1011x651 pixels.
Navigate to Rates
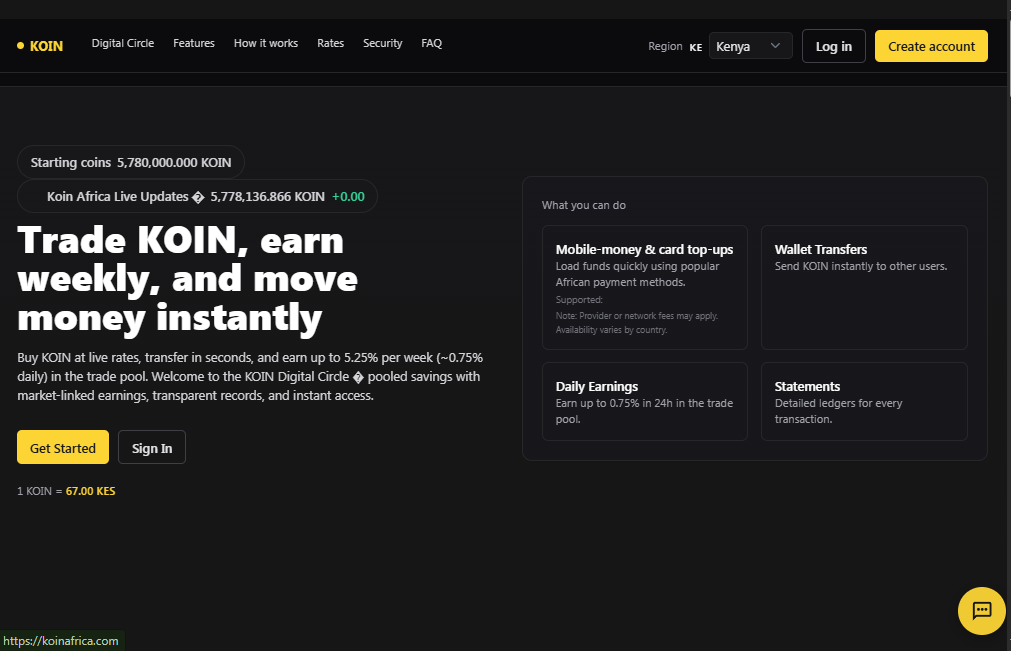tap(330, 43)
